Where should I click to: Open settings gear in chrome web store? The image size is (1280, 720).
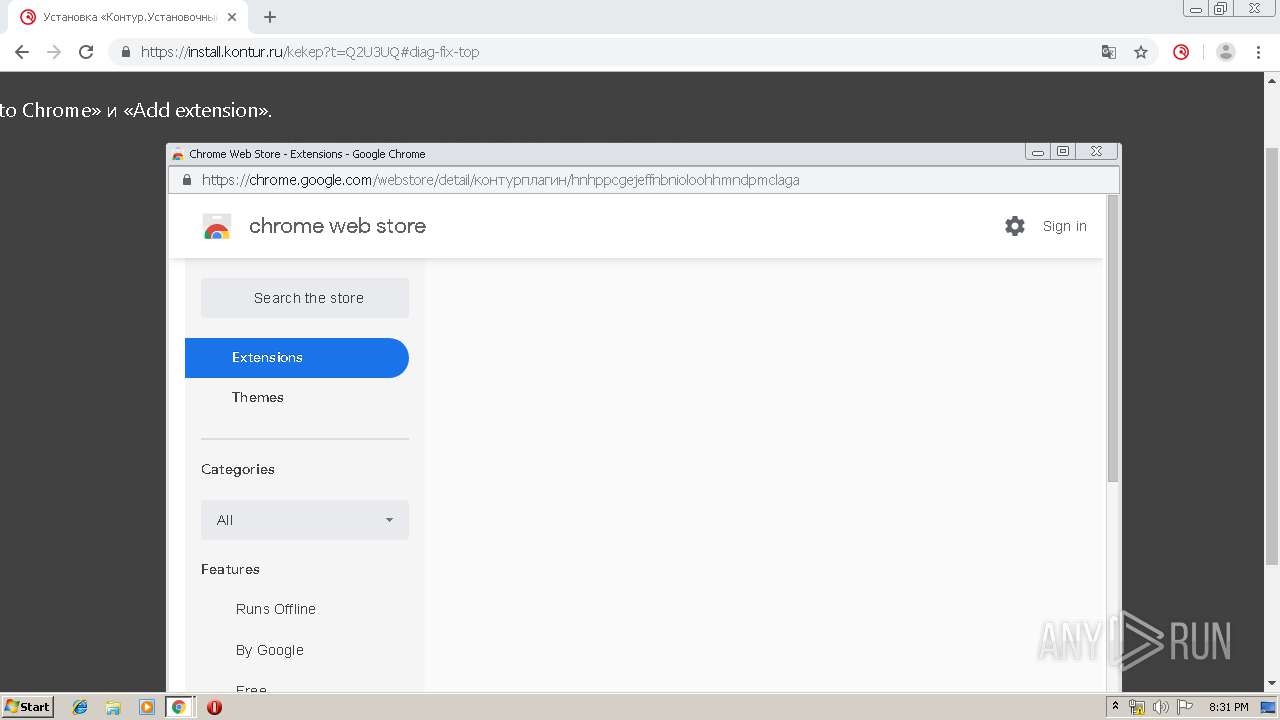coord(1015,226)
